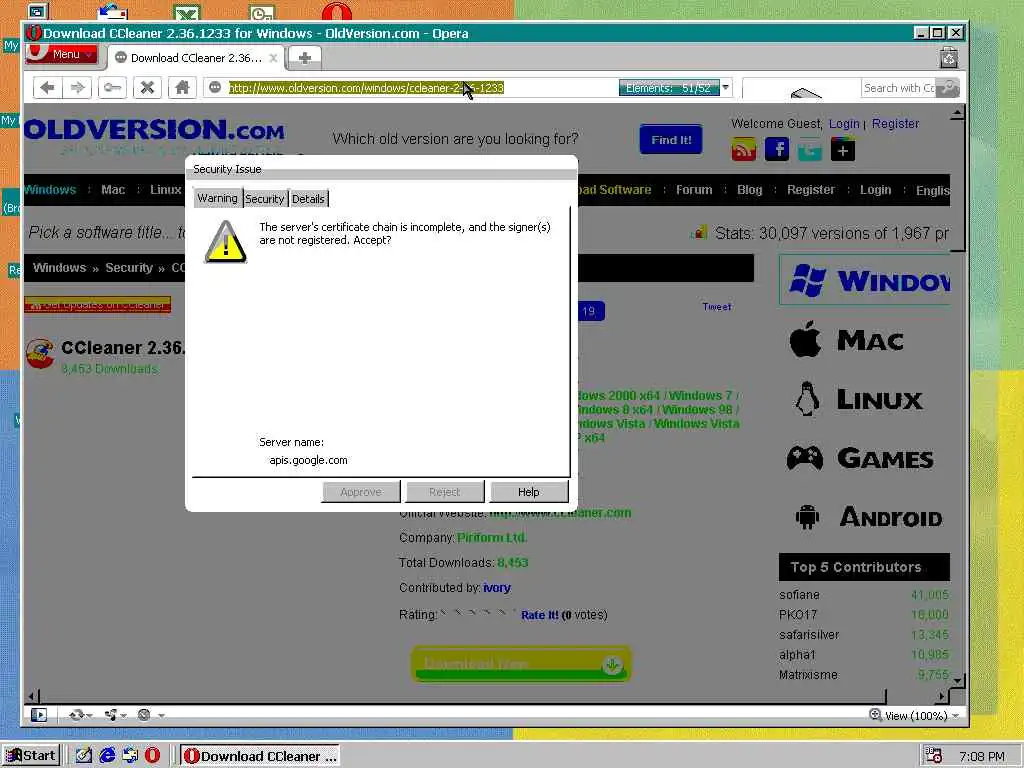
Task: Switch to the Details tab
Action: point(308,199)
